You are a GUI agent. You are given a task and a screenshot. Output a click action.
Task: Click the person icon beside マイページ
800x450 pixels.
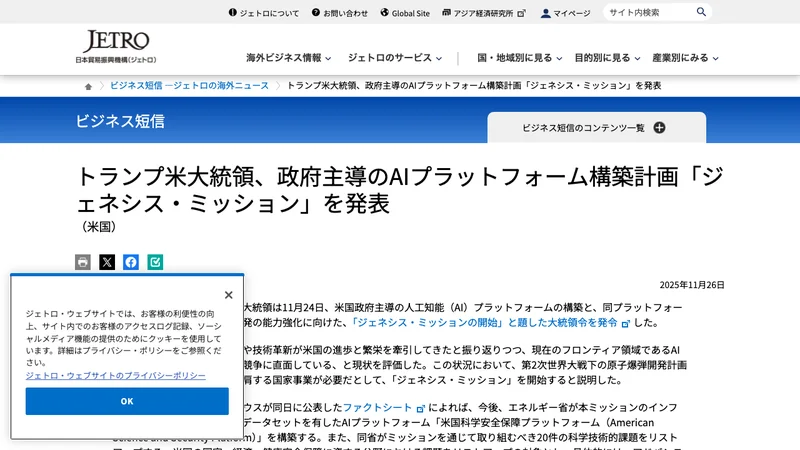tap(545, 13)
